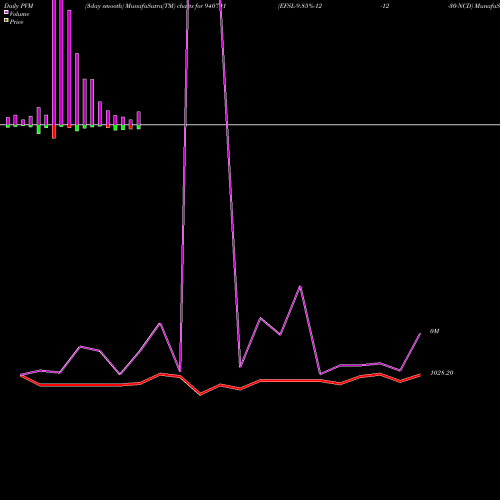Click the Price legend color swatch
The image size is (500, 500).
pos(6,20)
